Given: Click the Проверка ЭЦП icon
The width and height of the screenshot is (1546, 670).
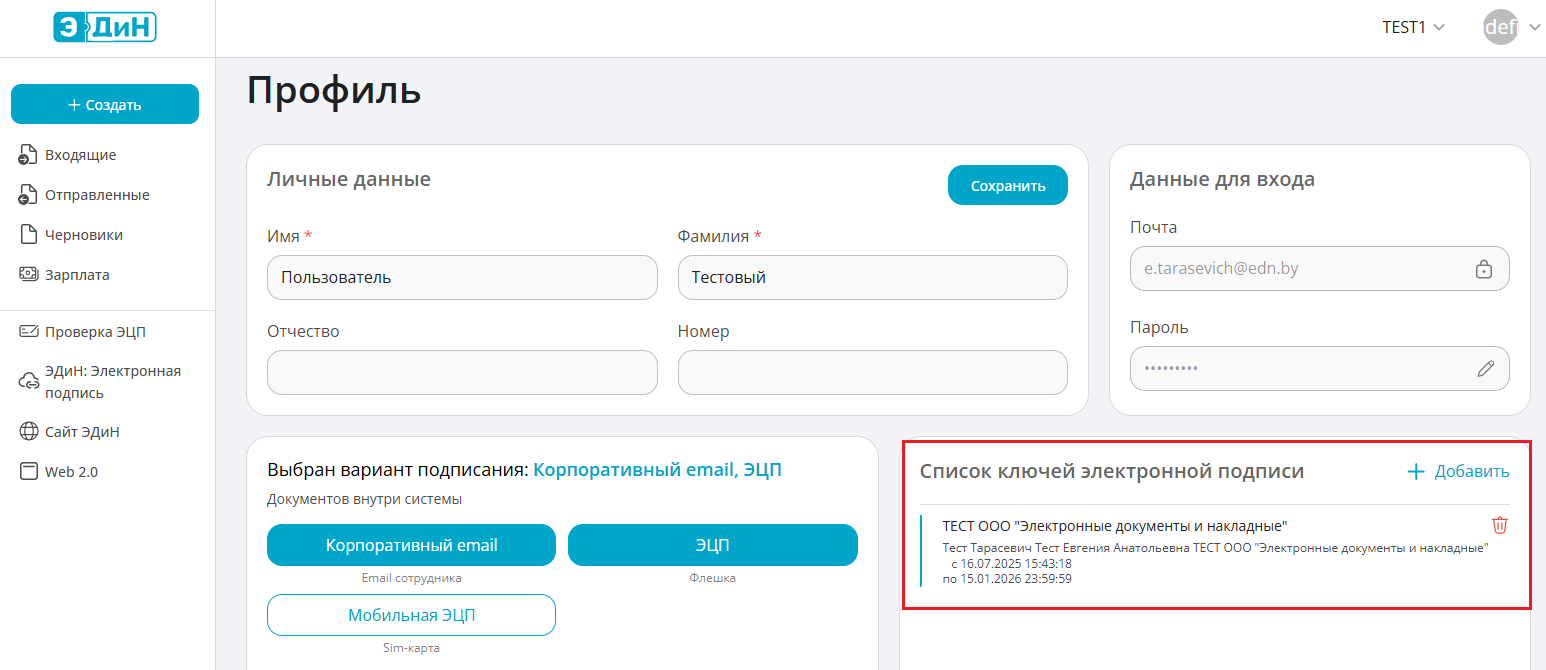Looking at the screenshot, I should (x=29, y=332).
